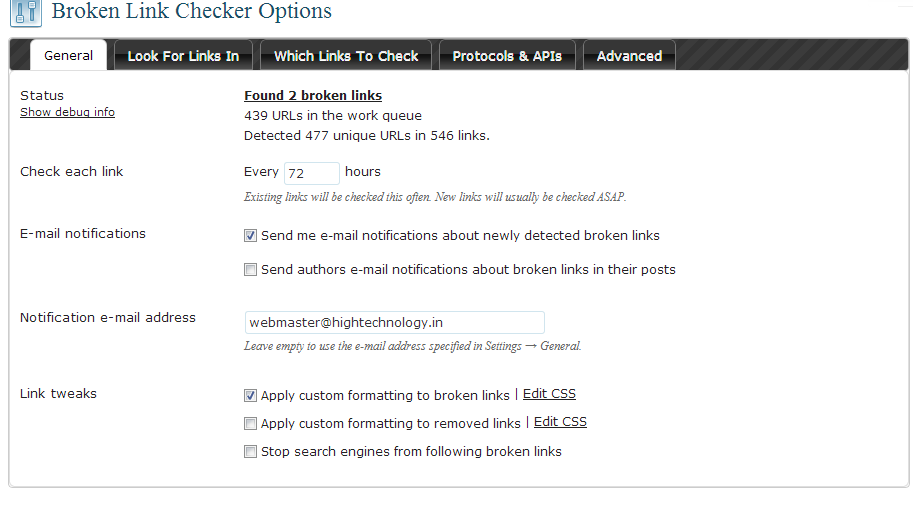
Task: Open Edit CSS for removed links
Action: pos(560,422)
